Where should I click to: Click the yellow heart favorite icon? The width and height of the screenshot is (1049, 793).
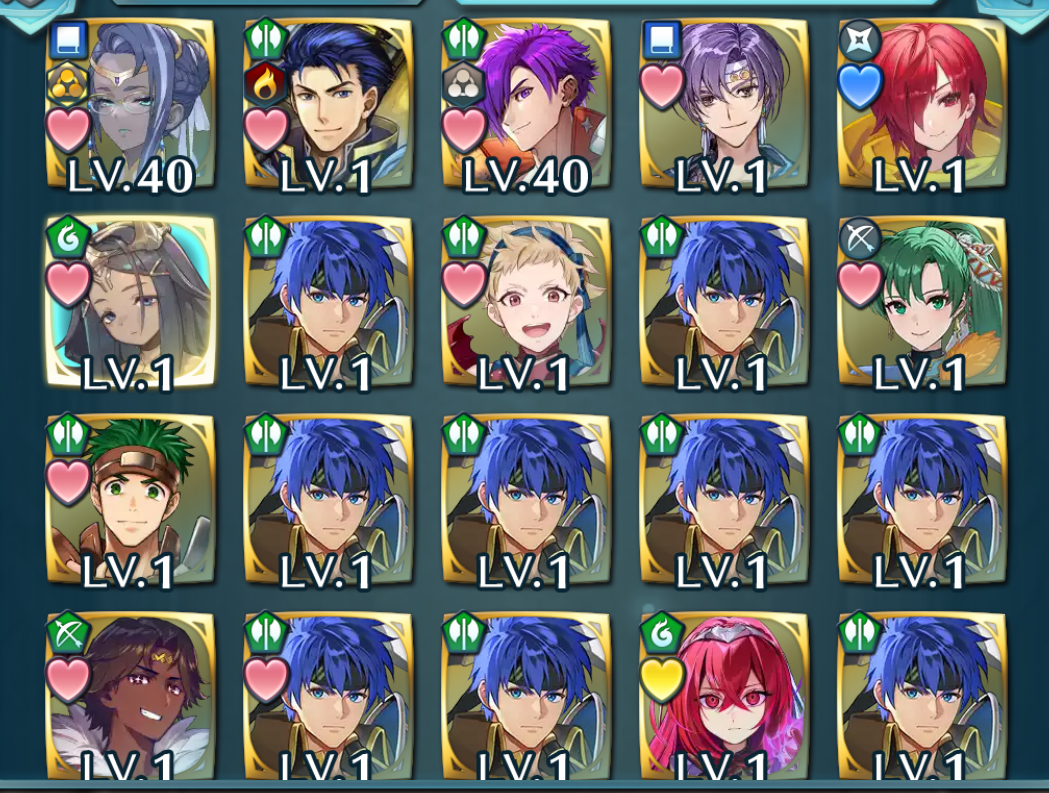coord(662,679)
